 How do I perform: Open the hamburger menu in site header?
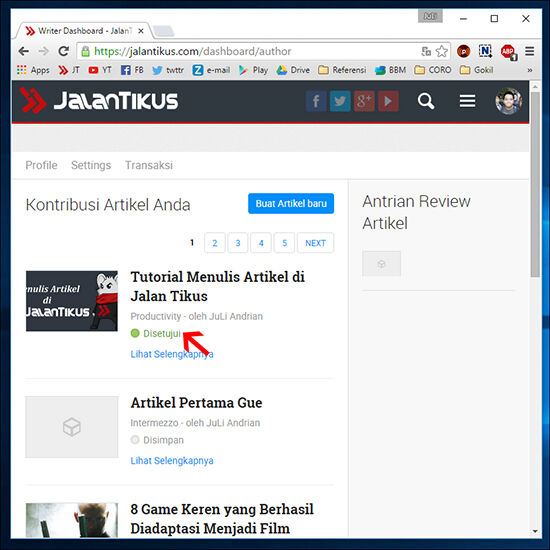[x=467, y=101]
